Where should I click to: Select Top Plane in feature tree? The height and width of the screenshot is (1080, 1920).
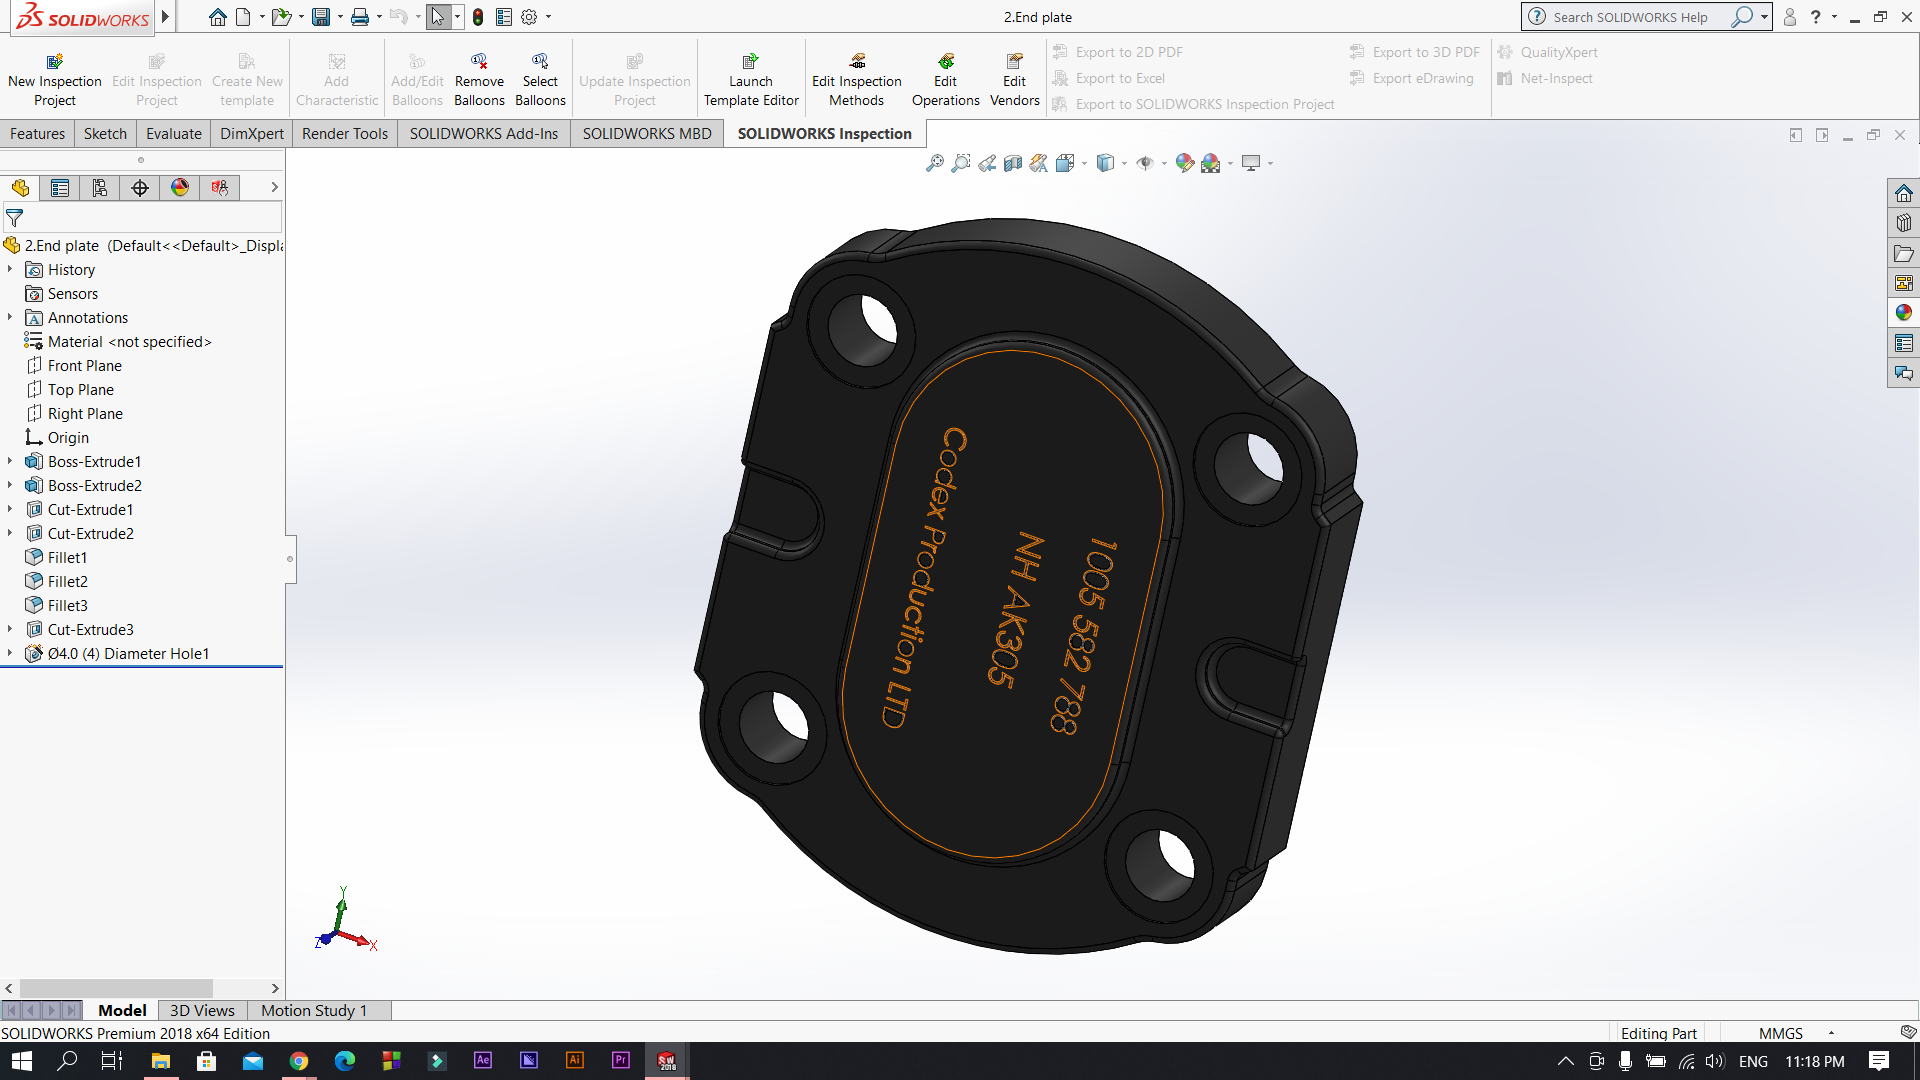80,389
